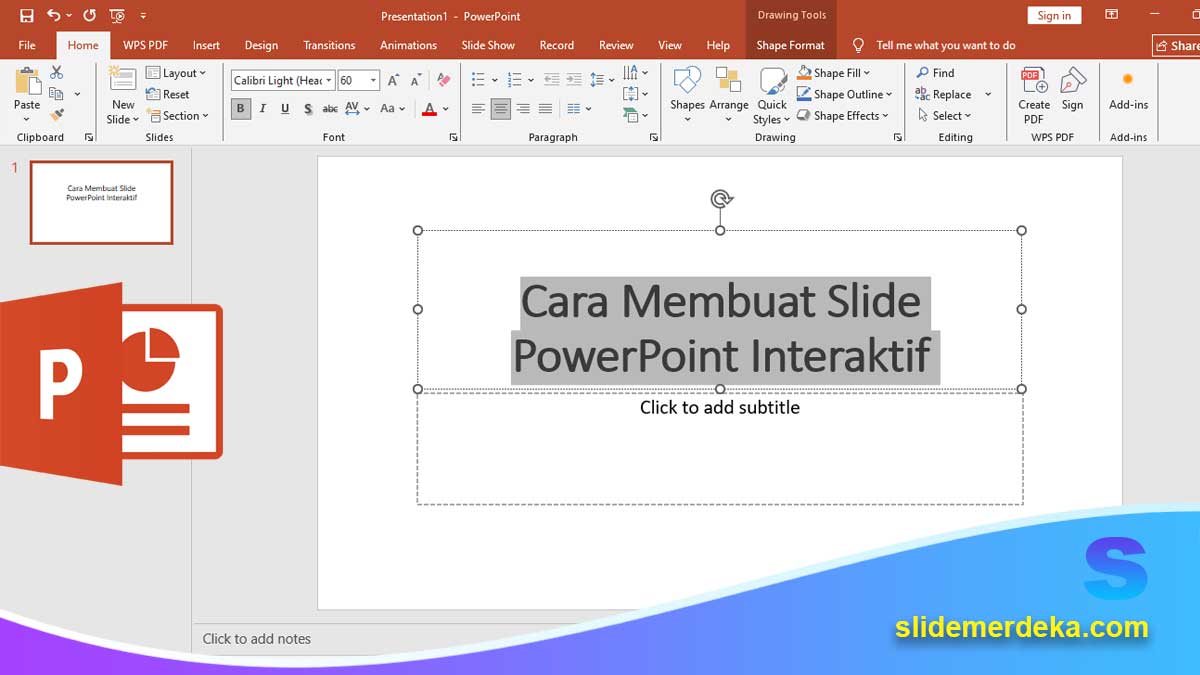Expand the Select dropdown in Editing

point(944,115)
